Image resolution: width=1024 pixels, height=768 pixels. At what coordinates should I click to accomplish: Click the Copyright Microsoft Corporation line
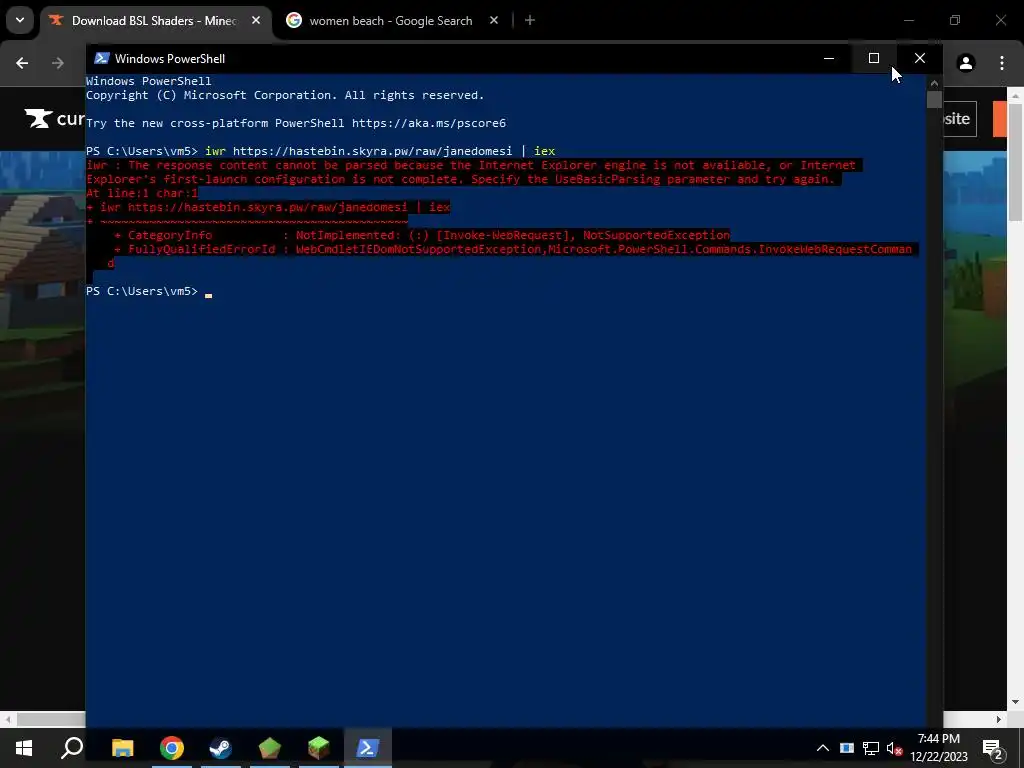click(x=285, y=95)
